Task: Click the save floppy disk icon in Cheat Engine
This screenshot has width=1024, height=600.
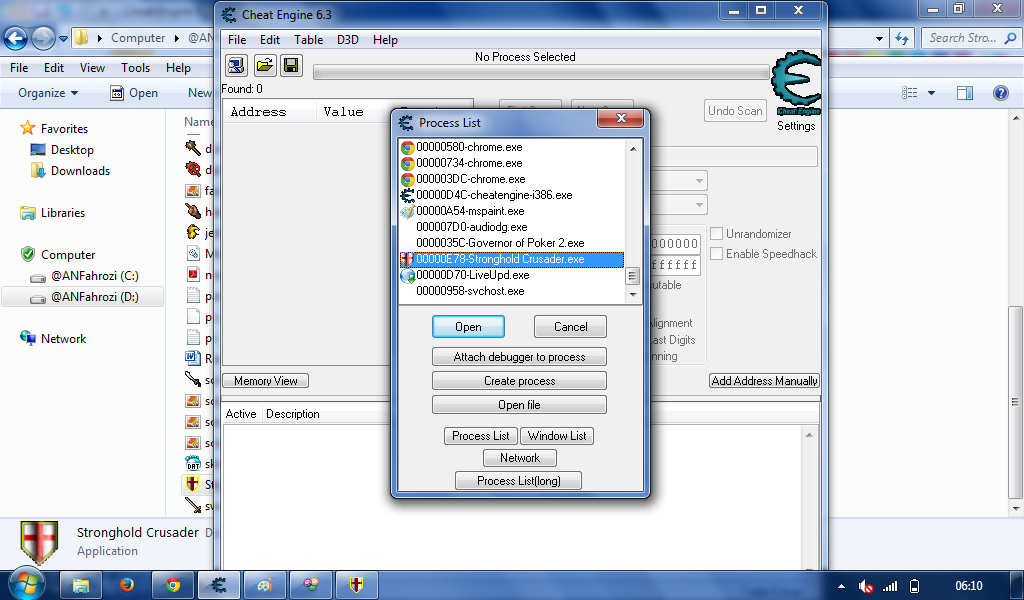Action: click(x=291, y=65)
